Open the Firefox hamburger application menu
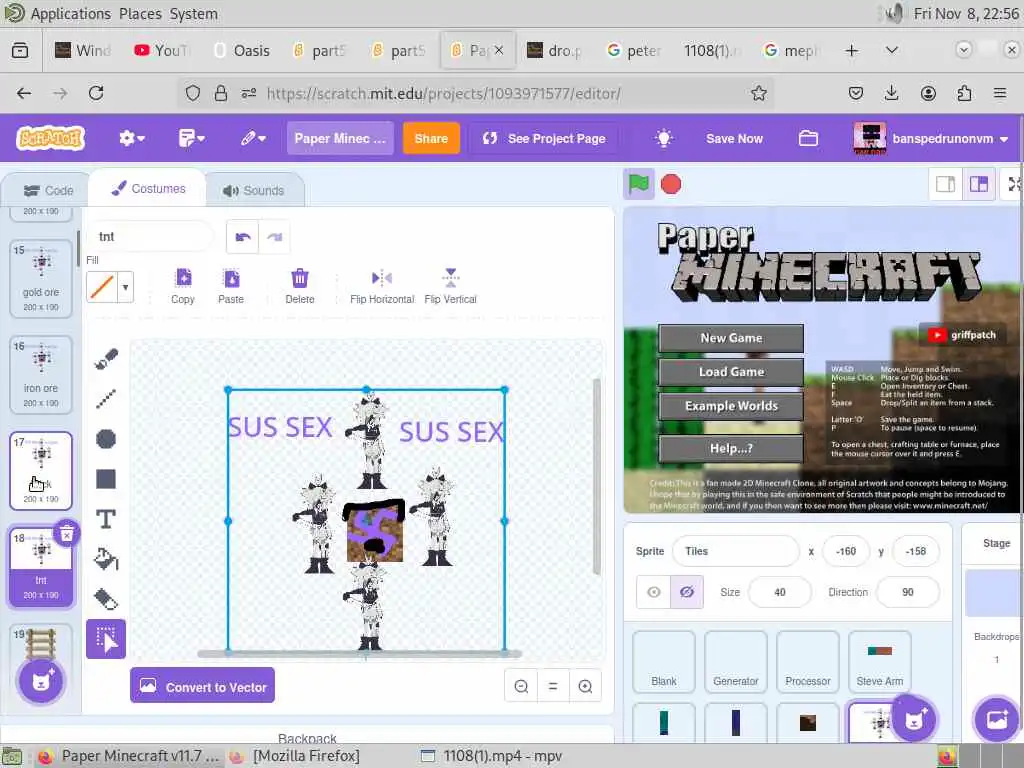 999,93
